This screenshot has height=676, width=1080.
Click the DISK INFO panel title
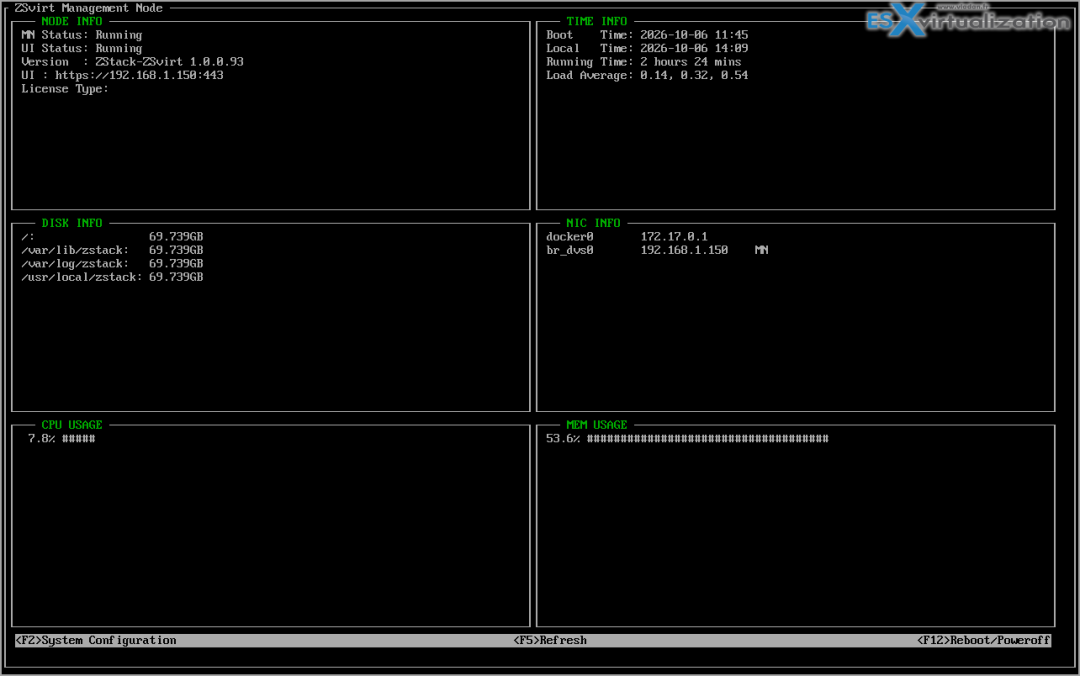point(72,223)
